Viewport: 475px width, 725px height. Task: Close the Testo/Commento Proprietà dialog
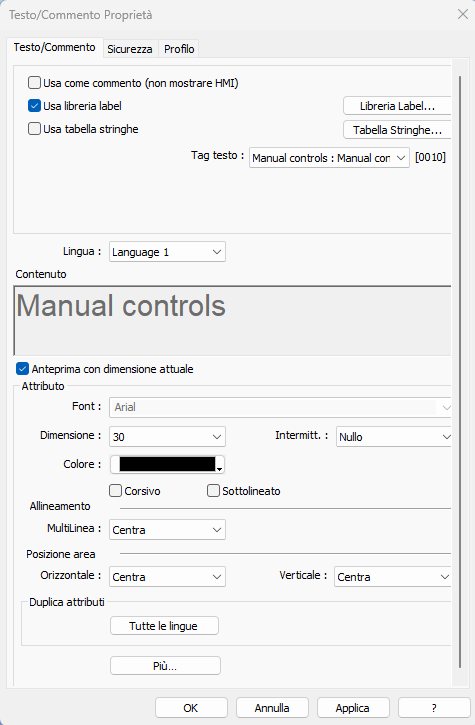pos(463,14)
